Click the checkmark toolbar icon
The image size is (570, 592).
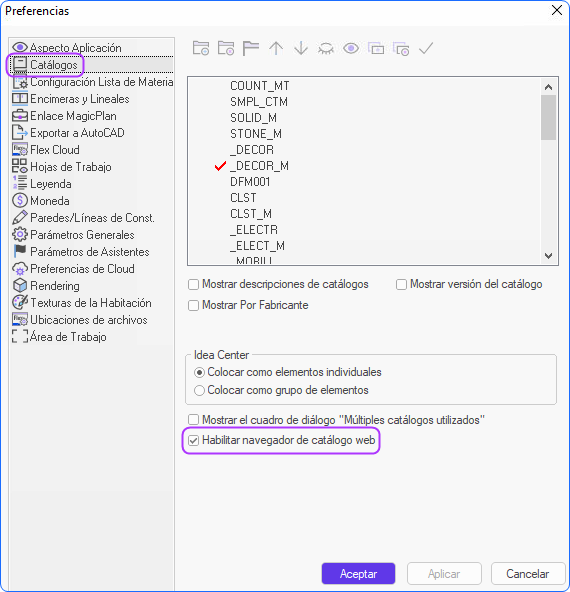(426, 48)
